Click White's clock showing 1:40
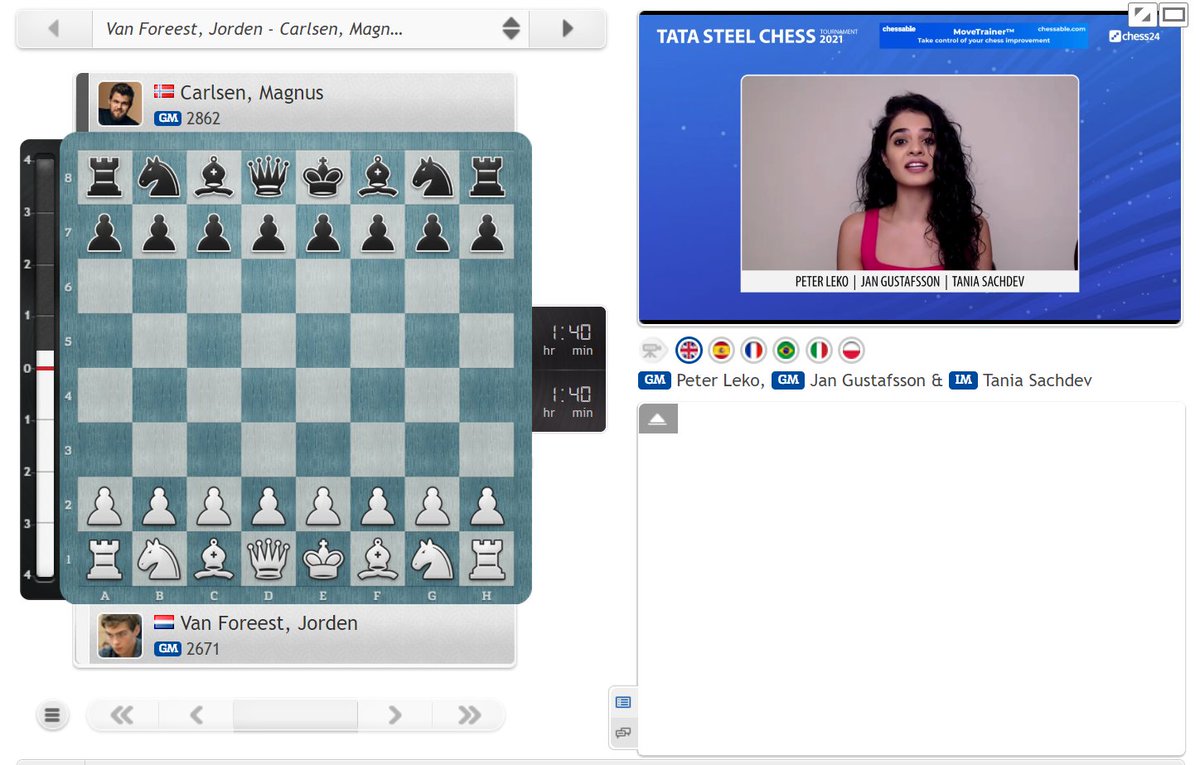1200x765 pixels. click(568, 400)
